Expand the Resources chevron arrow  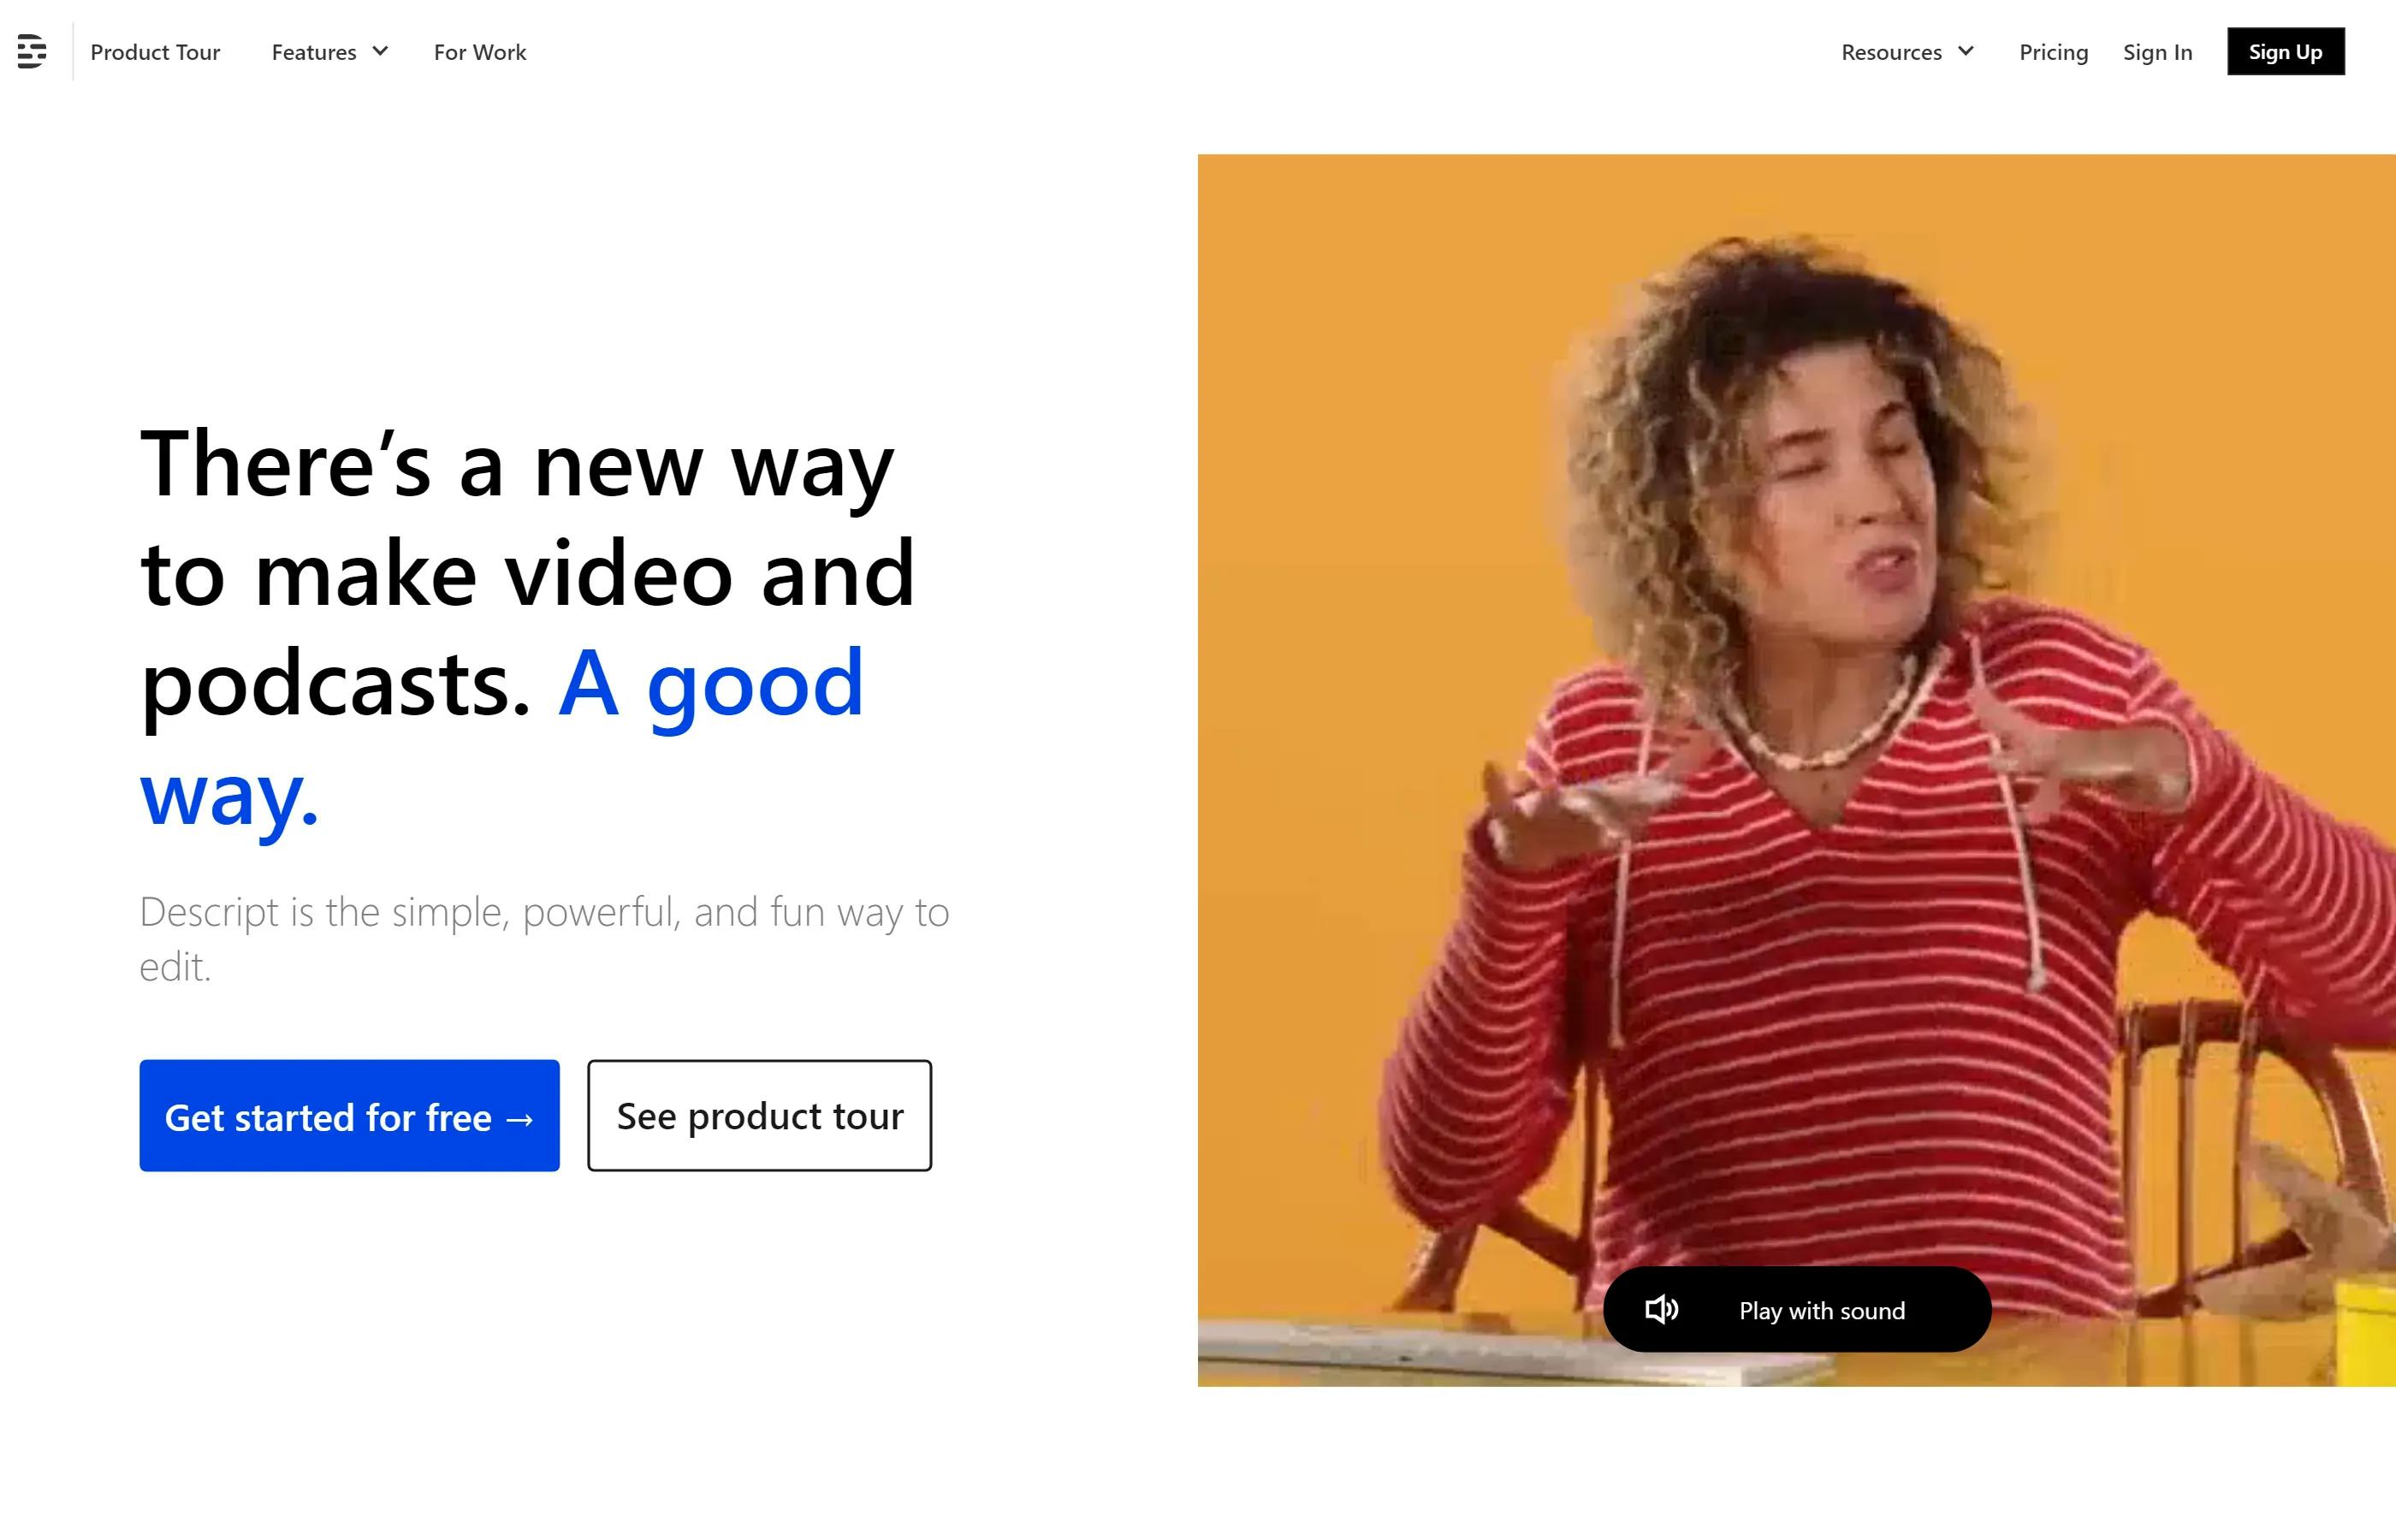pos(1966,51)
